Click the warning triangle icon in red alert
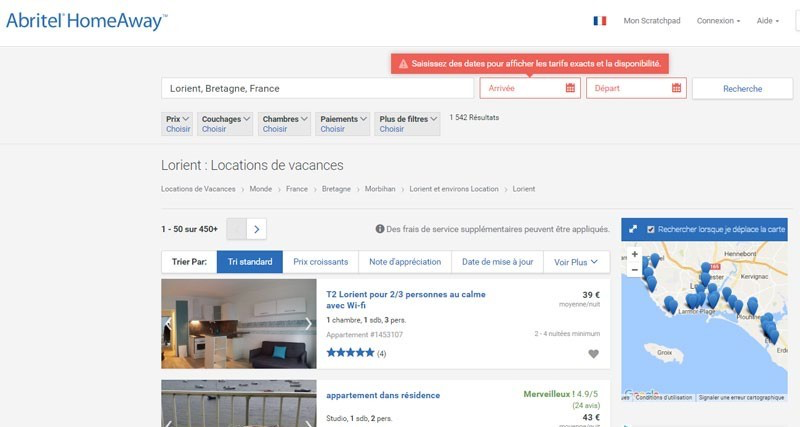The image size is (800, 427). (x=403, y=64)
